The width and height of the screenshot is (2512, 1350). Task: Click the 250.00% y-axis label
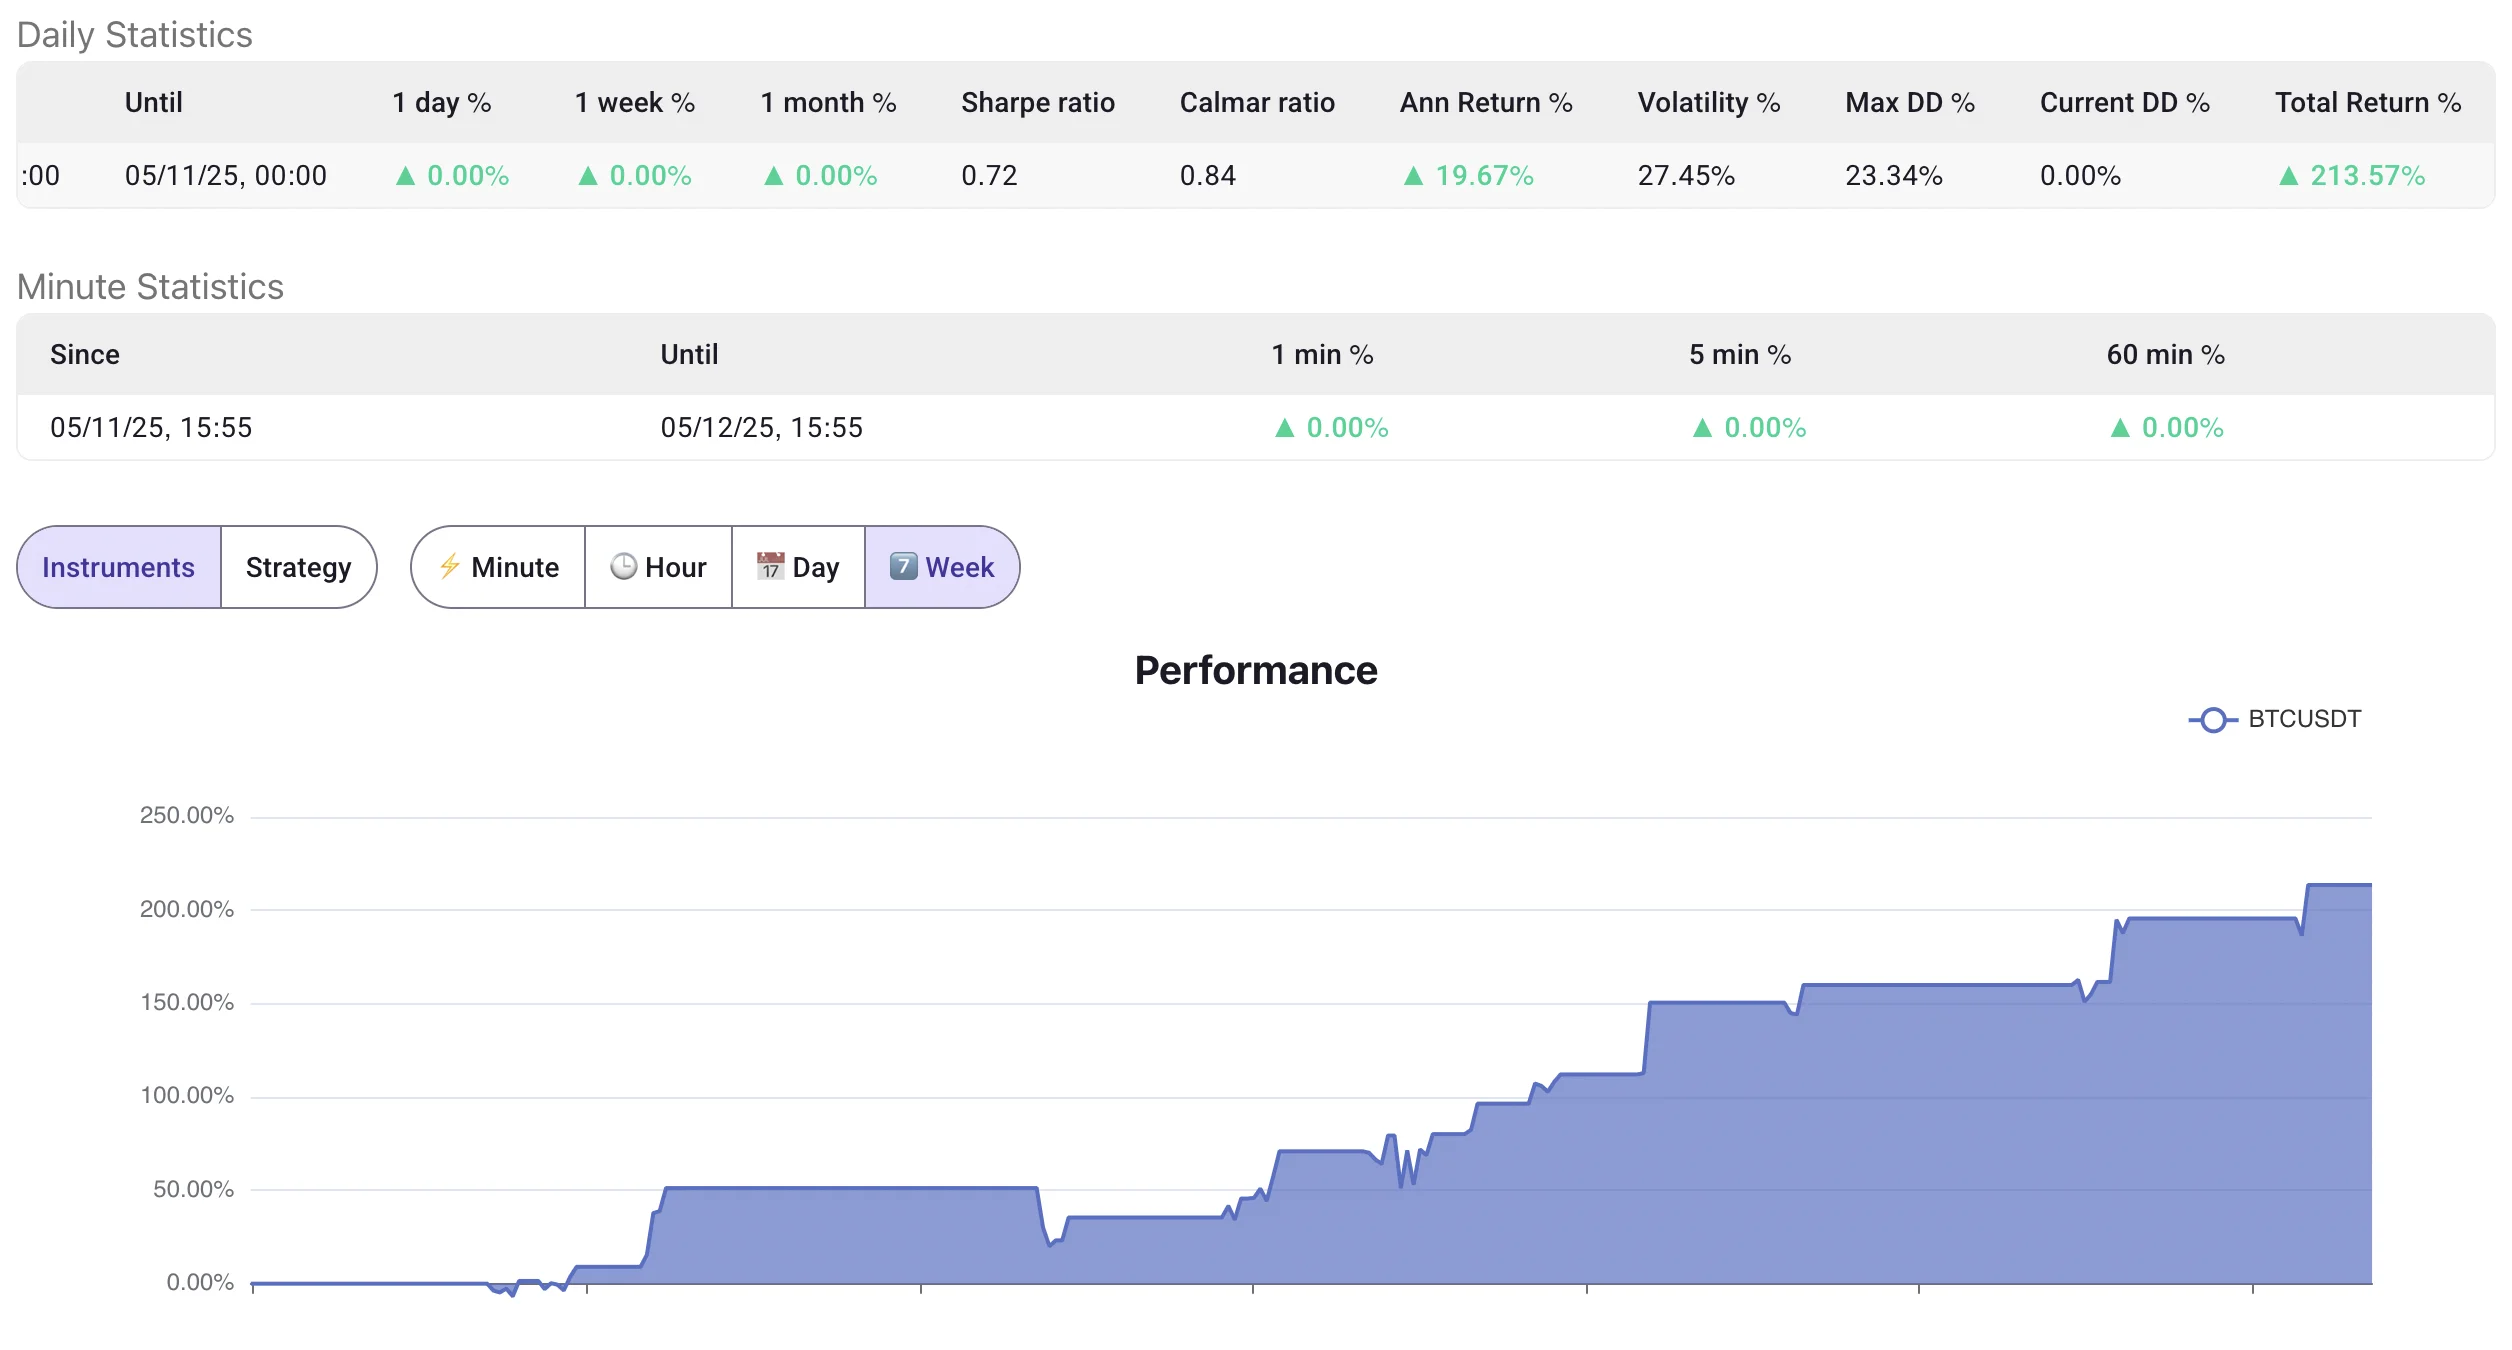[187, 815]
